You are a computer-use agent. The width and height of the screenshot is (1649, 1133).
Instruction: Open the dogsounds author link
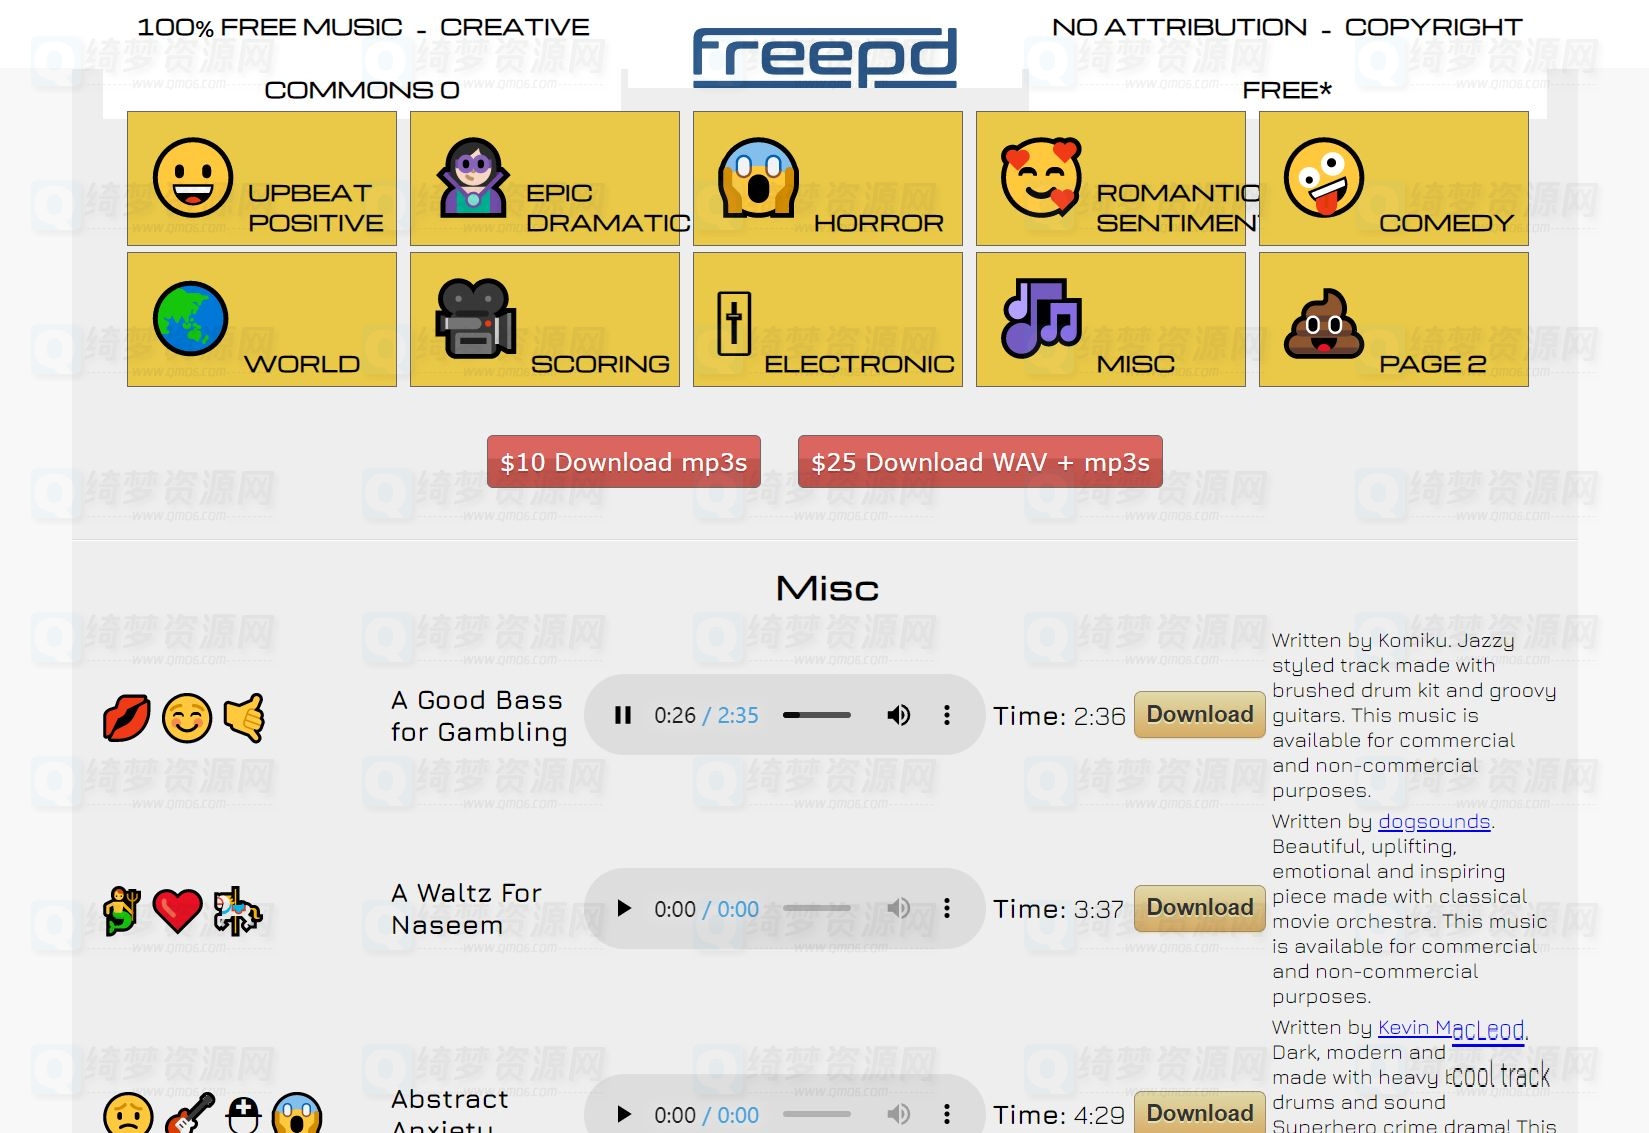1434,821
